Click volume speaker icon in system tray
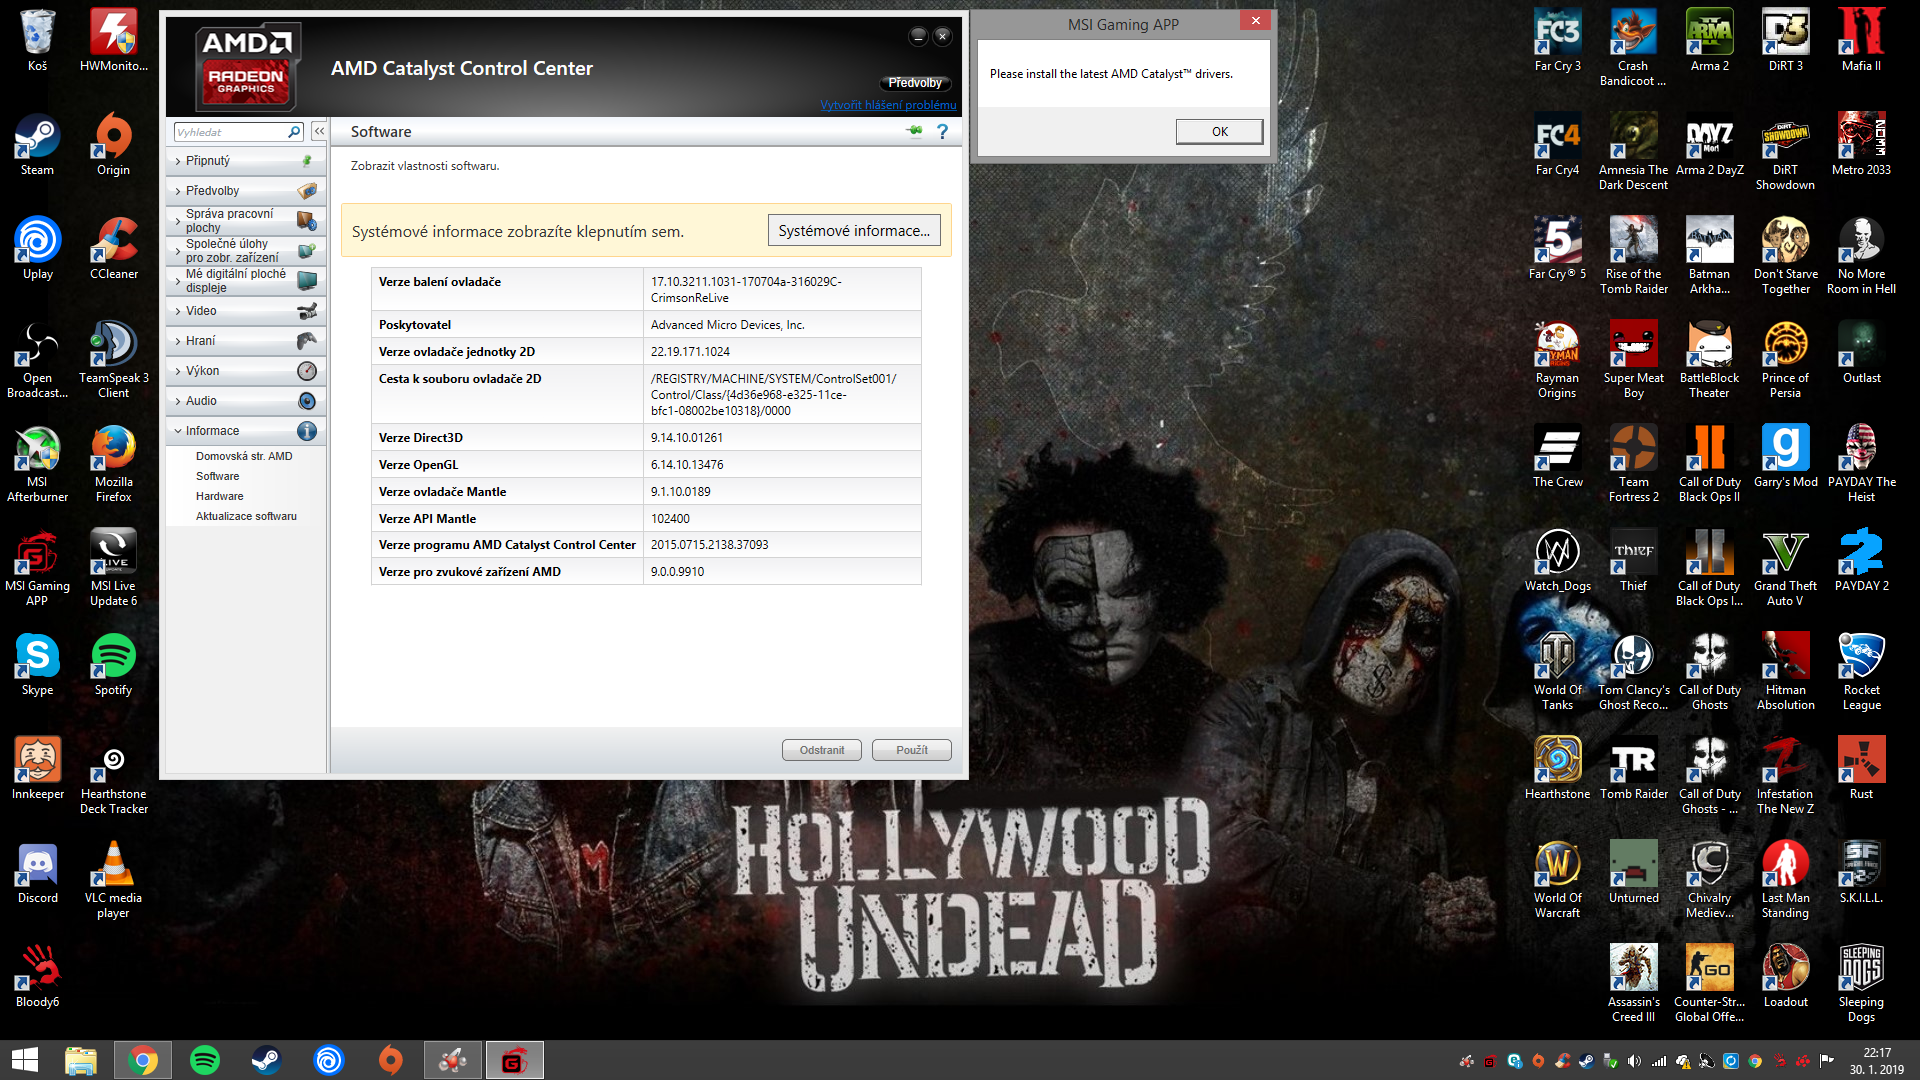The image size is (1920, 1080). [x=1634, y=1061]
